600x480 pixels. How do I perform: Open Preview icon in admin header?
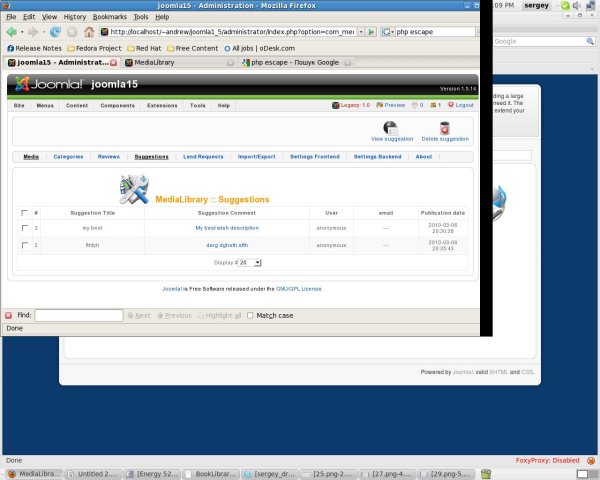tap(380, 105)
